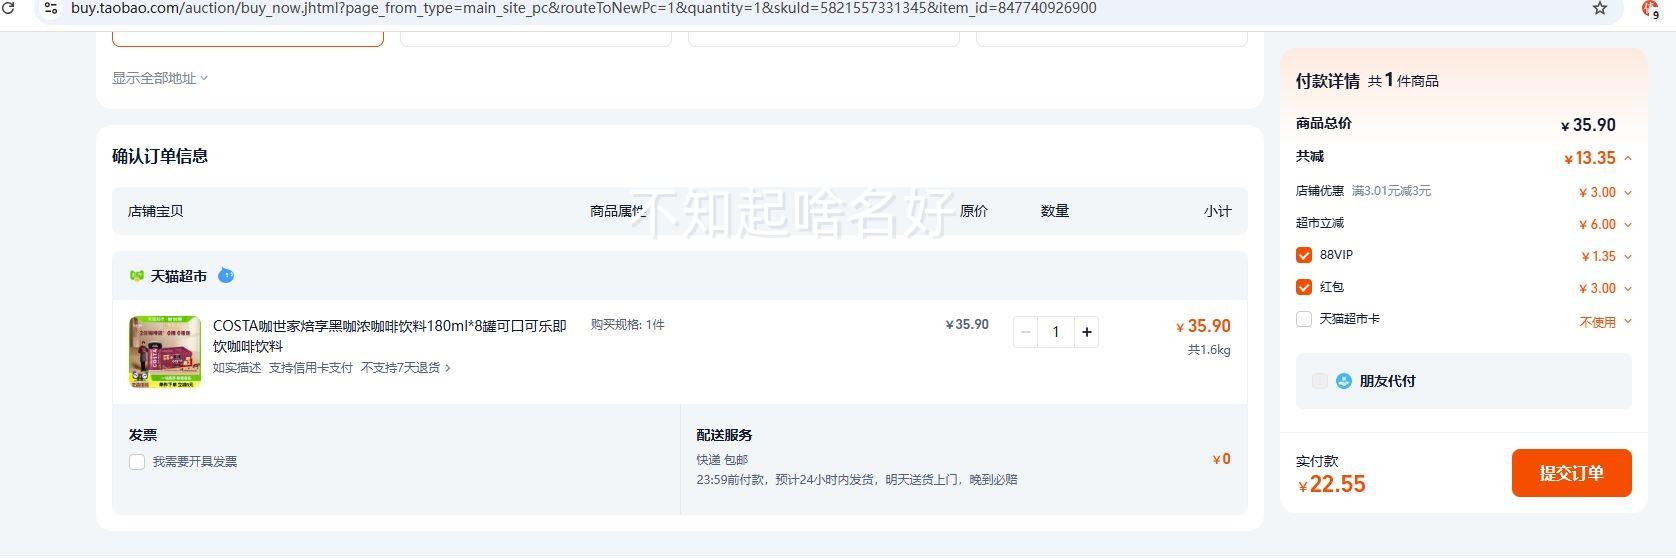Expand the 店铺优惠 ¥3.00 dropdown
The width and height of the screenshot is (1676, 558).
[x=1628, y=192]
